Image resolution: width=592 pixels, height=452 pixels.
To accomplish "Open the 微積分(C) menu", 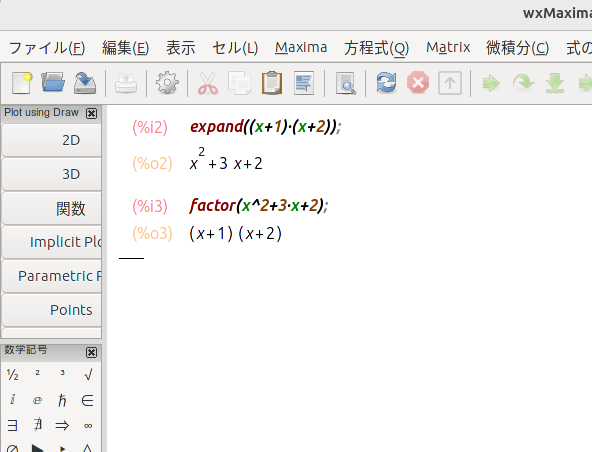I will (x=517, y=48).
